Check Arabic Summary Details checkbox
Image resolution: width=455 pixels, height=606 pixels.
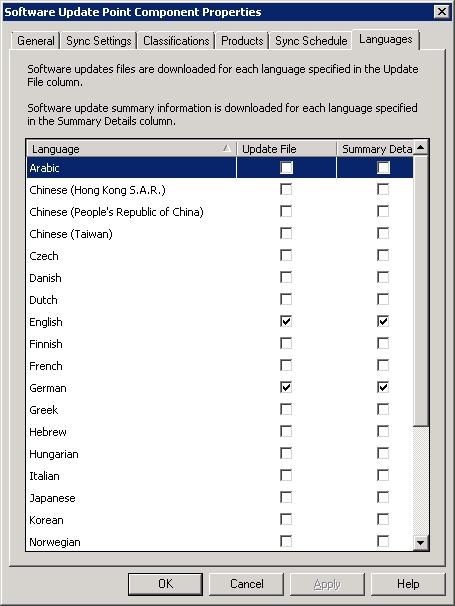pos(383,168)
